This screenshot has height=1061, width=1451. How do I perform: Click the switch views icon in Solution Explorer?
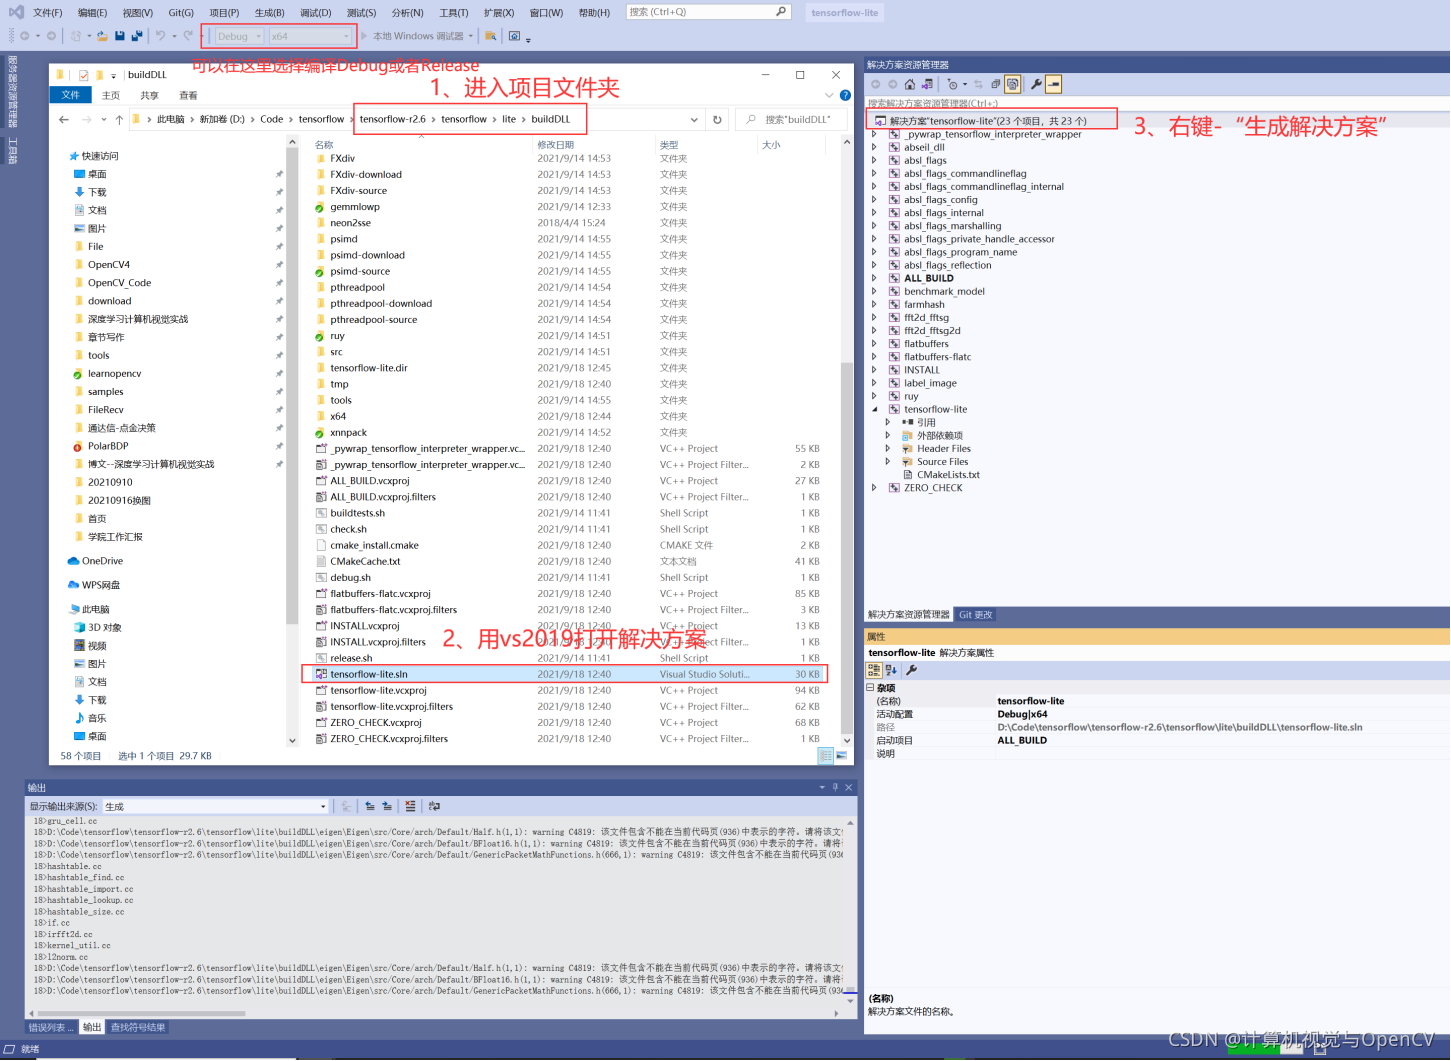tap(927, 84)
